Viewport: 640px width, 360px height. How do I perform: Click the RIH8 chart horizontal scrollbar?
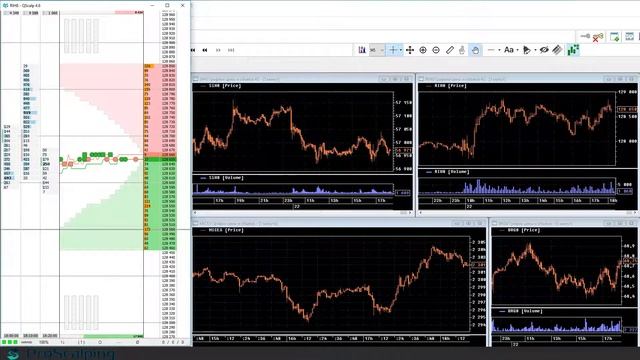click(528, 213)
